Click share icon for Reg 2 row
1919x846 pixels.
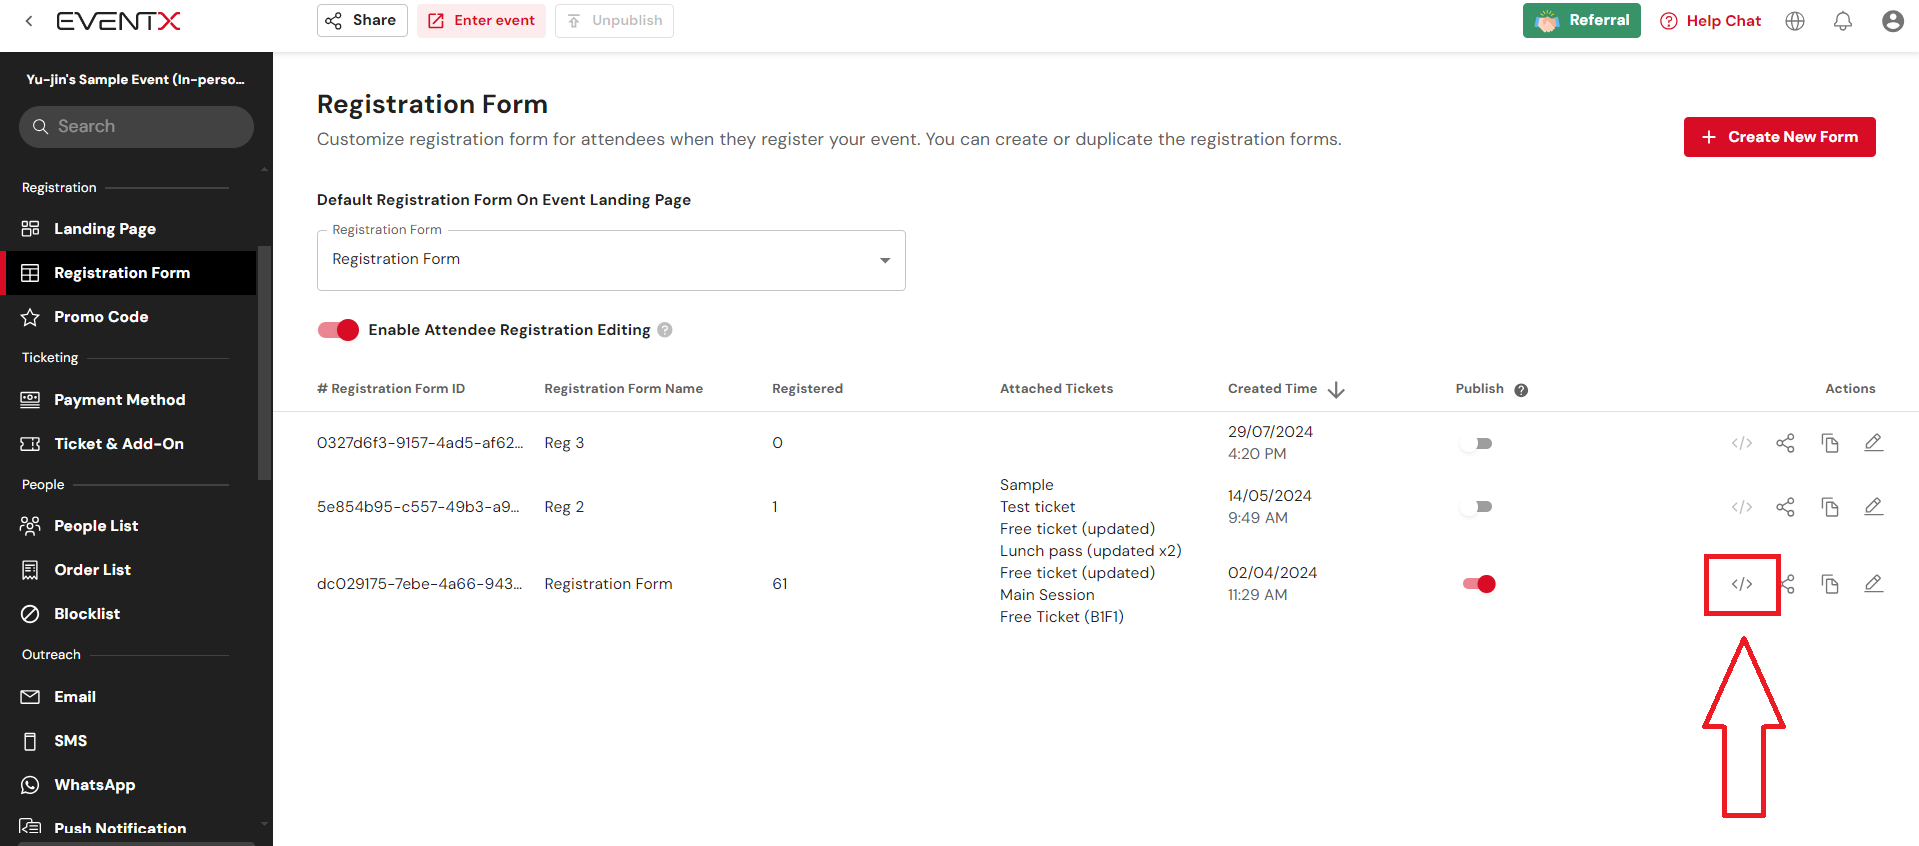[1786, 507]
